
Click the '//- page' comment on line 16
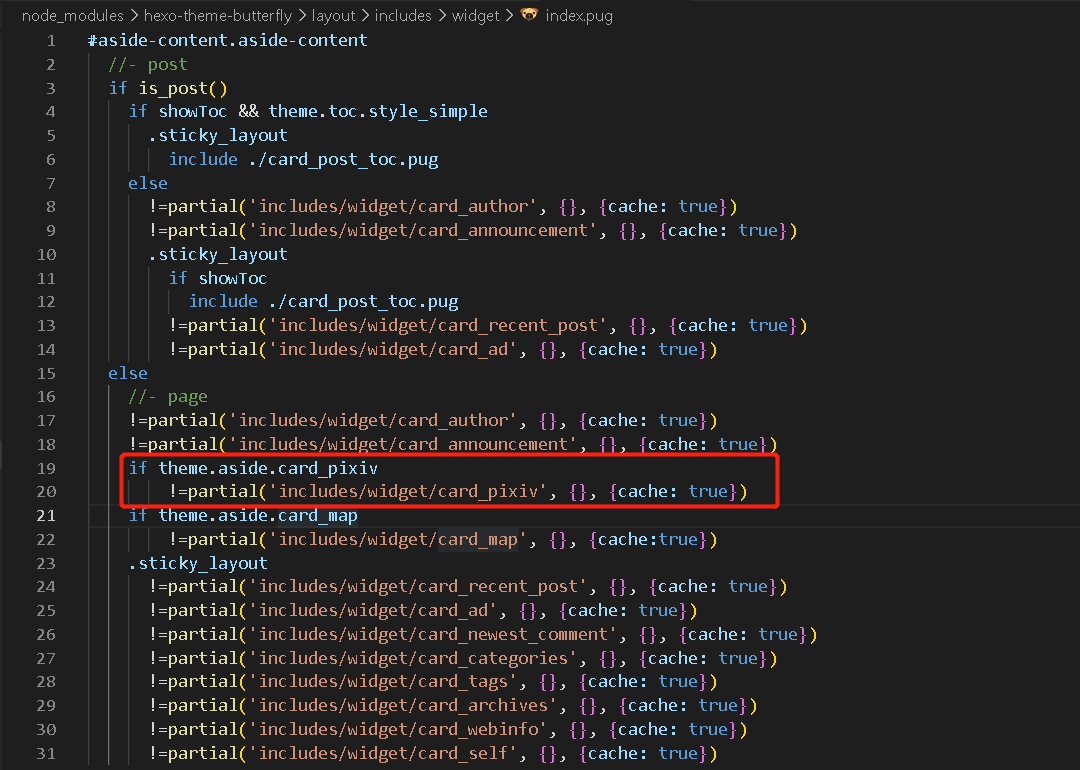168,397
